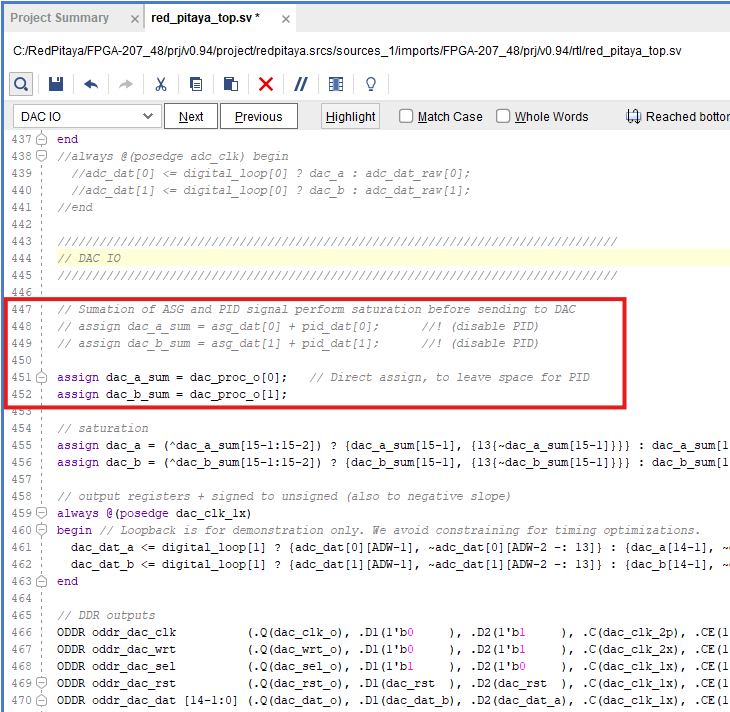This screenshot has width=730, height=712.
Task: Toggle column selection mode icon
Action: (x=336, y=84)
